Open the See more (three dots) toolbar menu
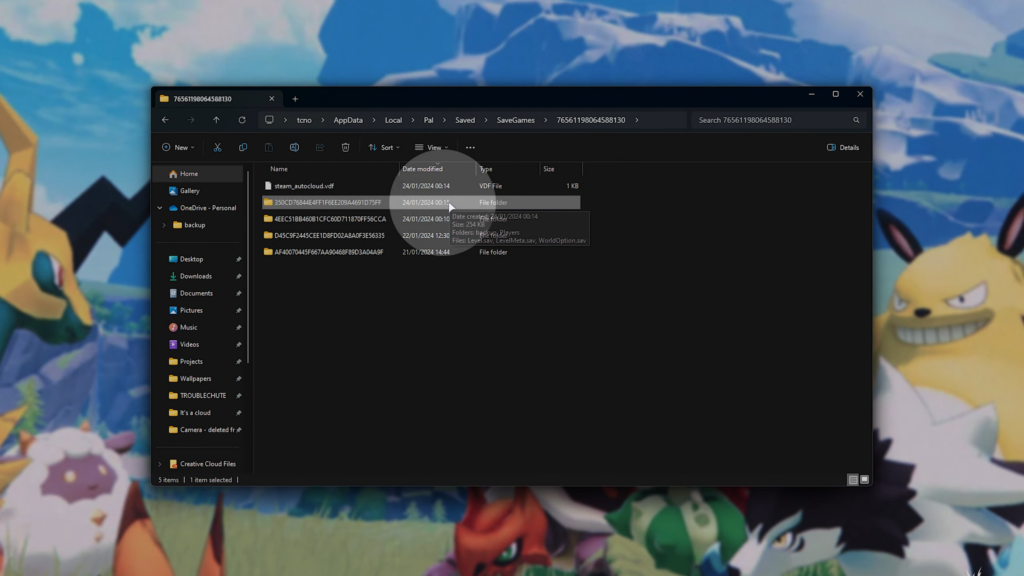 coord(470,148)
